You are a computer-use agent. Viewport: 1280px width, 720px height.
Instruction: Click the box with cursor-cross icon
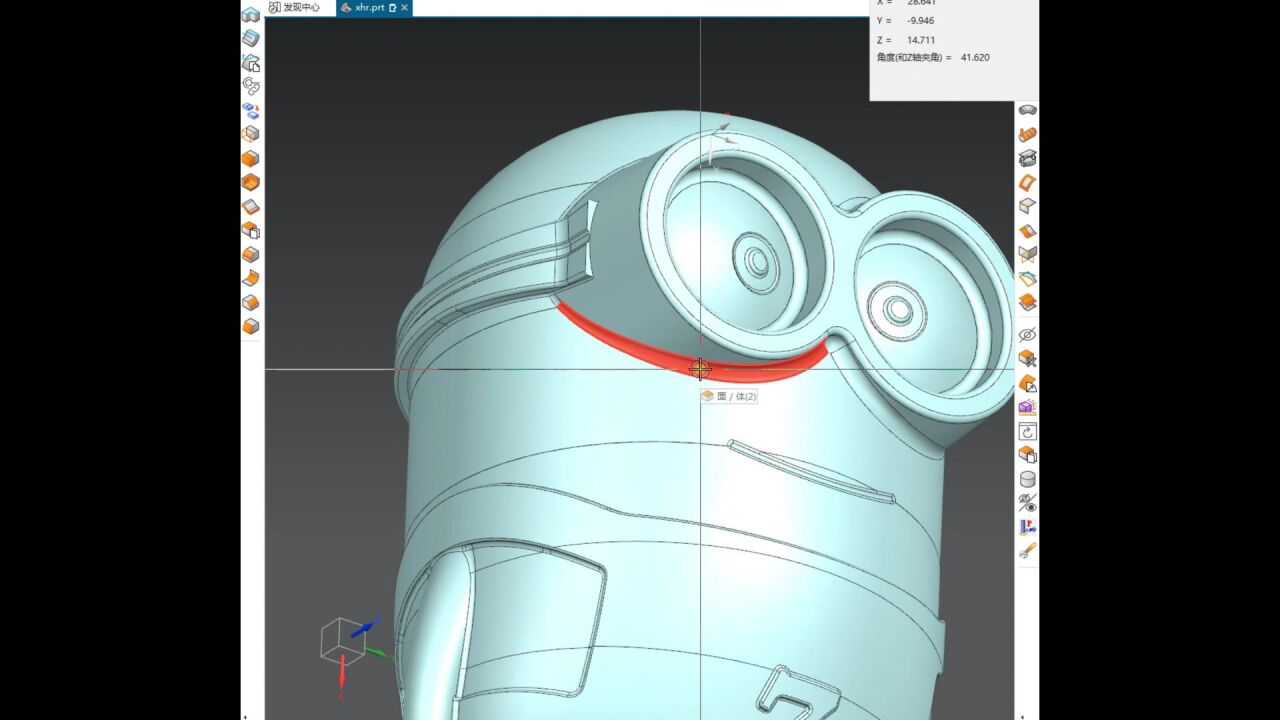click(x=1027, y=358)
